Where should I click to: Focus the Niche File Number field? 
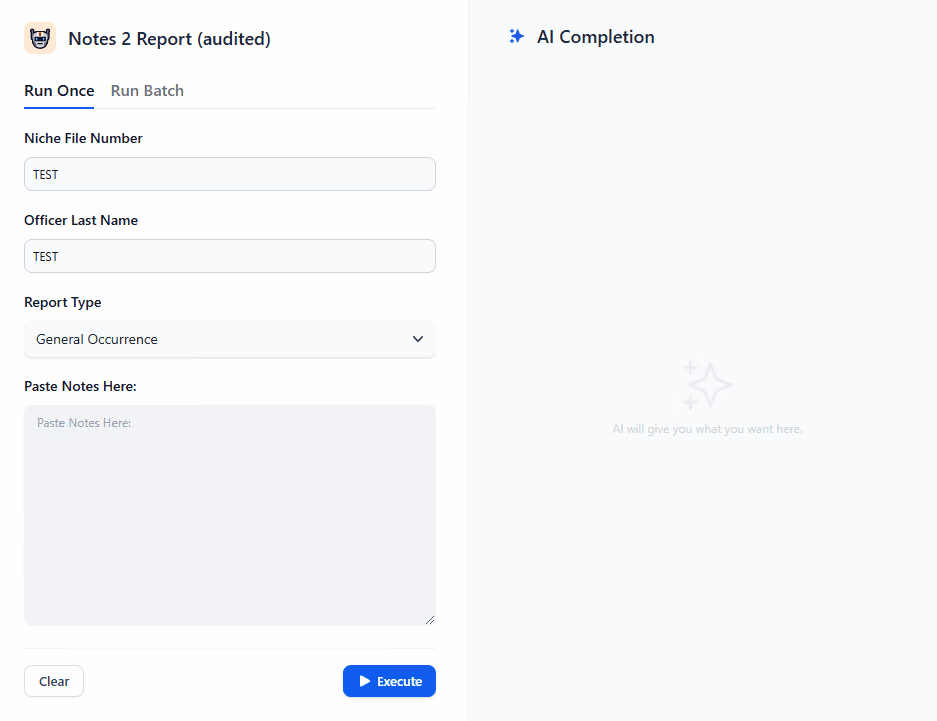point(229,174)
